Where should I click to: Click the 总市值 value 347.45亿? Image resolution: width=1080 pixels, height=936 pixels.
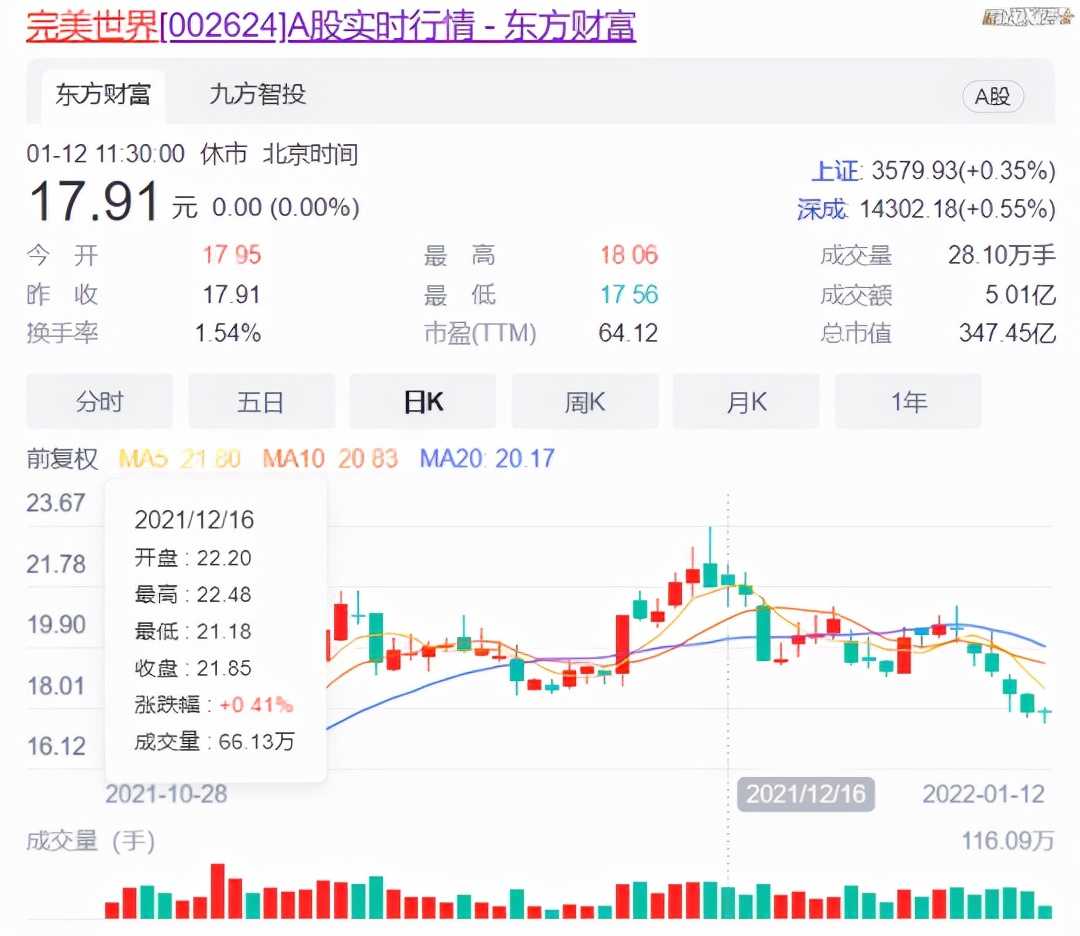pos(1007,334)
